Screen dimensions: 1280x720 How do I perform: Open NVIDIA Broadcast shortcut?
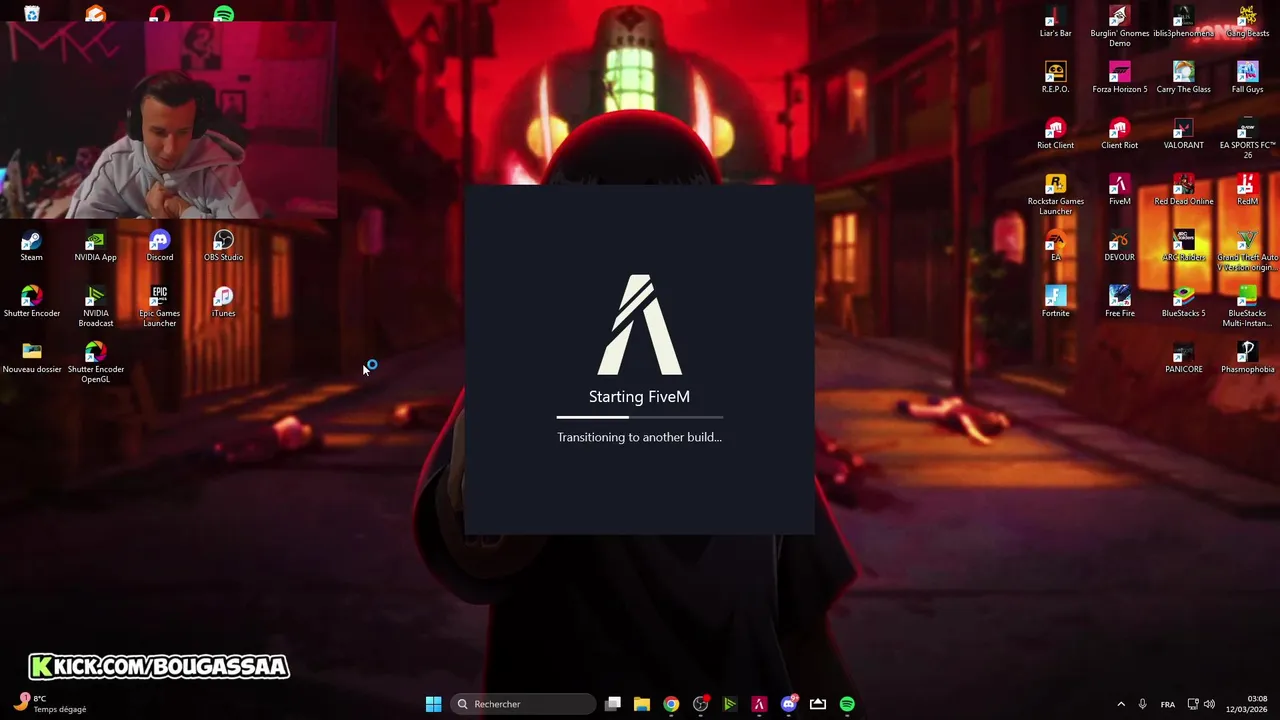(95, 307)
